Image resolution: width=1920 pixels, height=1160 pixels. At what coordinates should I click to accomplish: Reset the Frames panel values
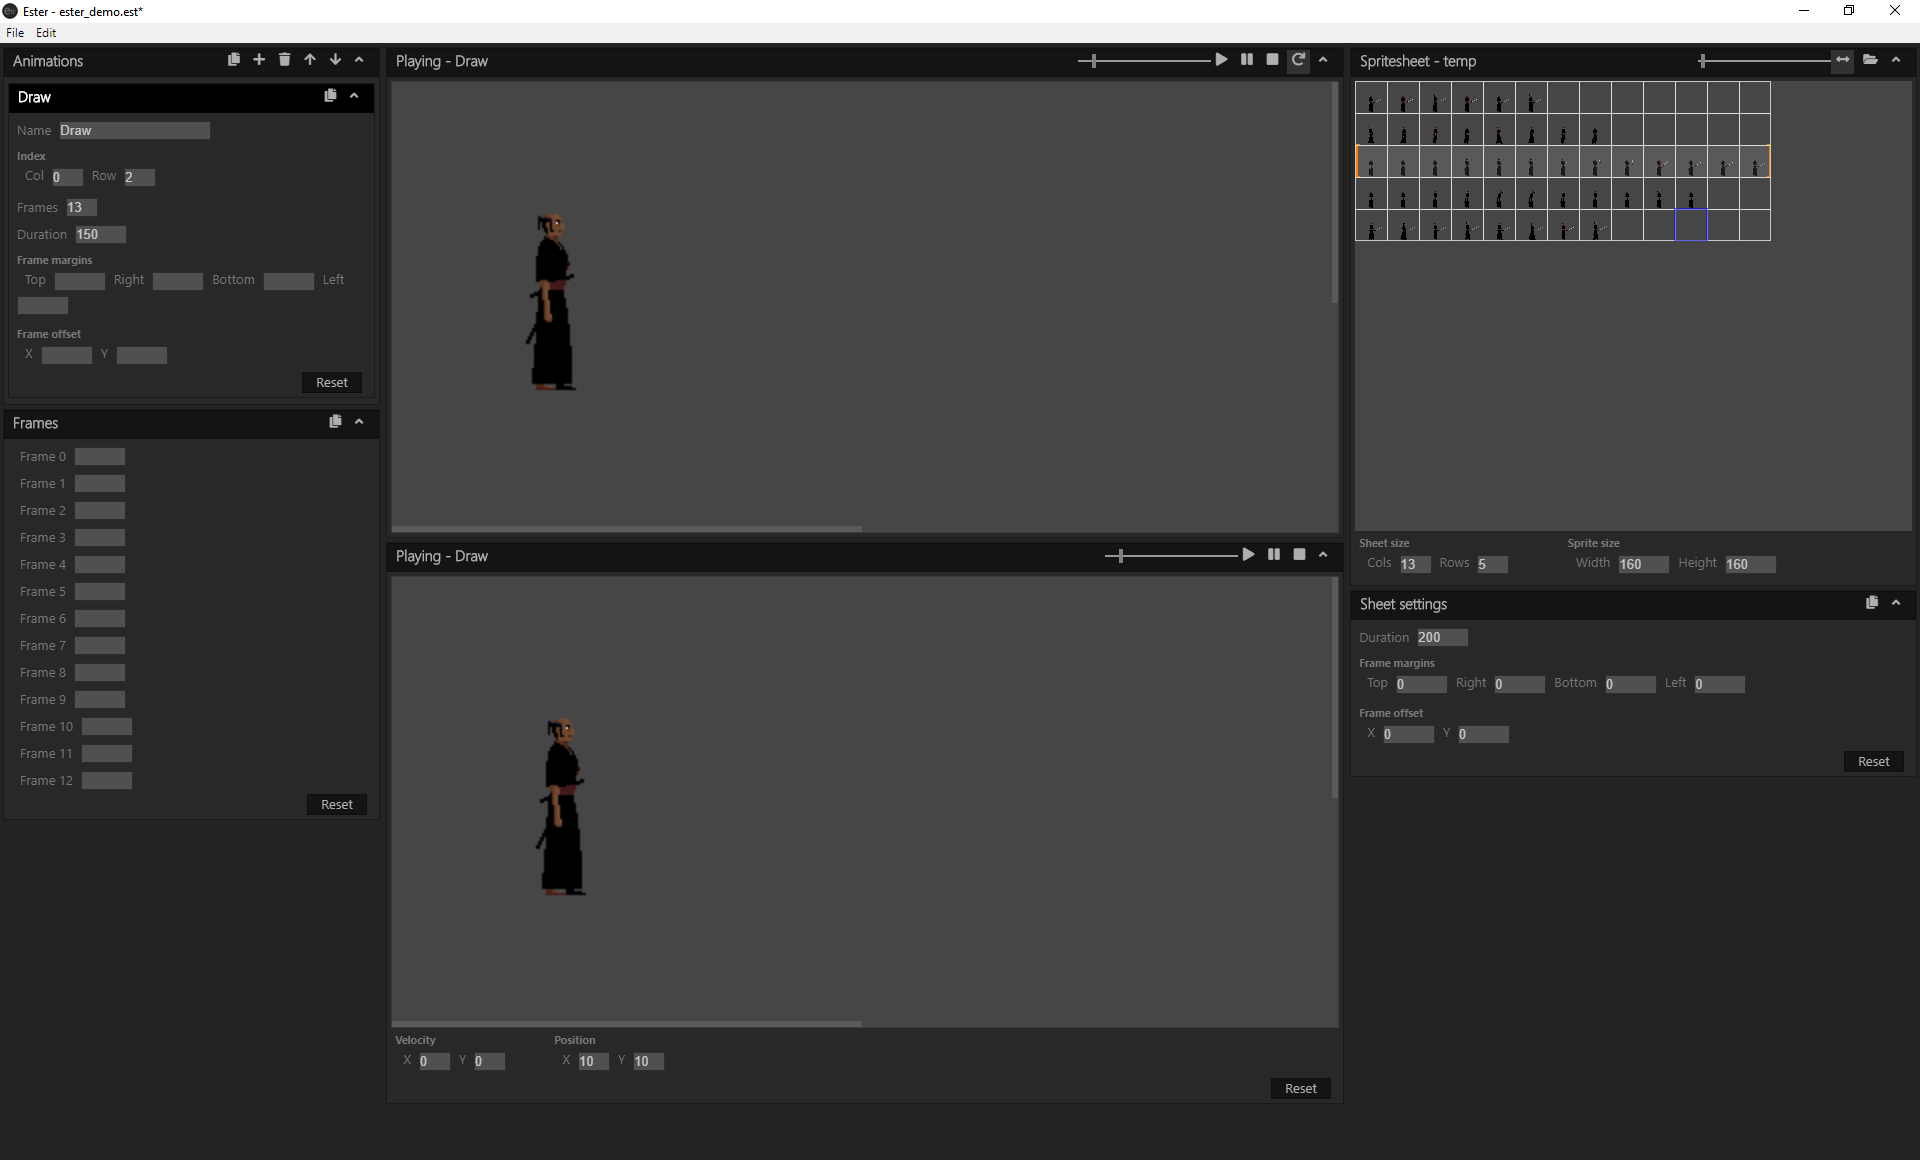pyautogui.click(x=337, y=804)
